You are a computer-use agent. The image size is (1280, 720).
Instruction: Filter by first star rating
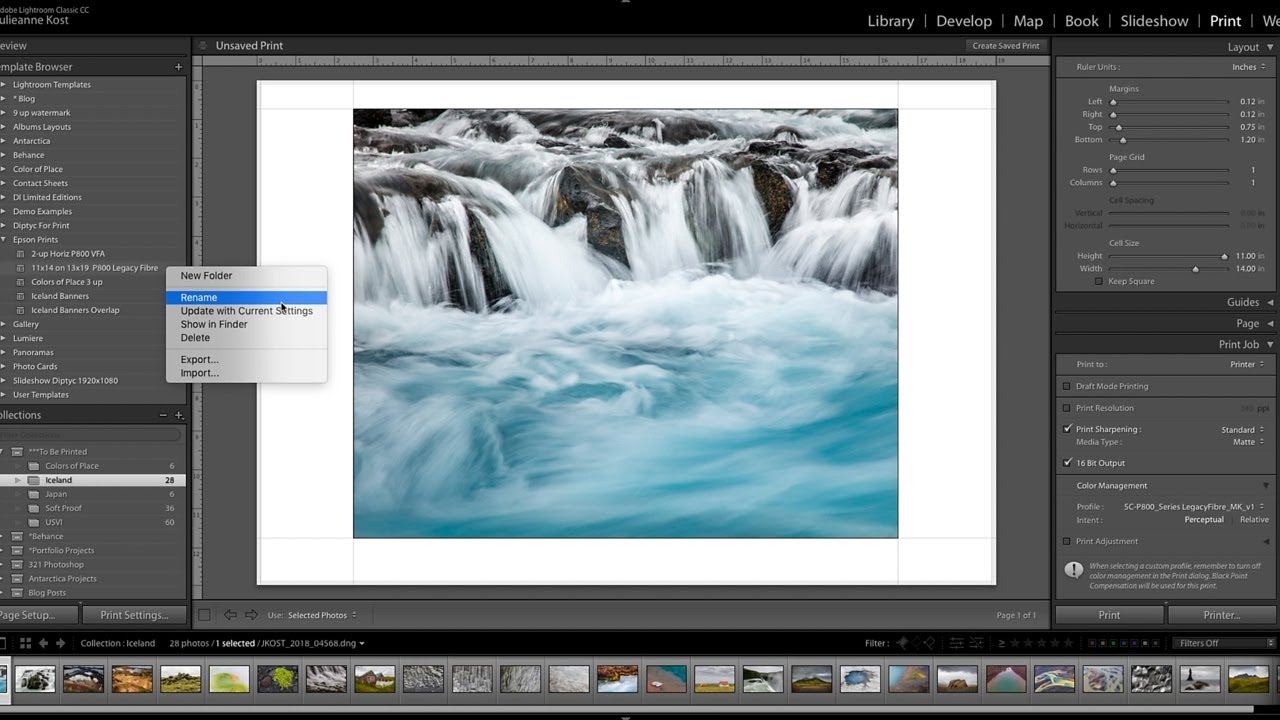(1015, 643)
